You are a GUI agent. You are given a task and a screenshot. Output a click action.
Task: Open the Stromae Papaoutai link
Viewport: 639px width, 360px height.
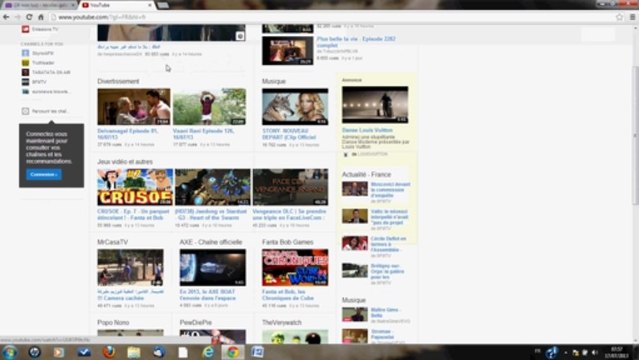382,334
